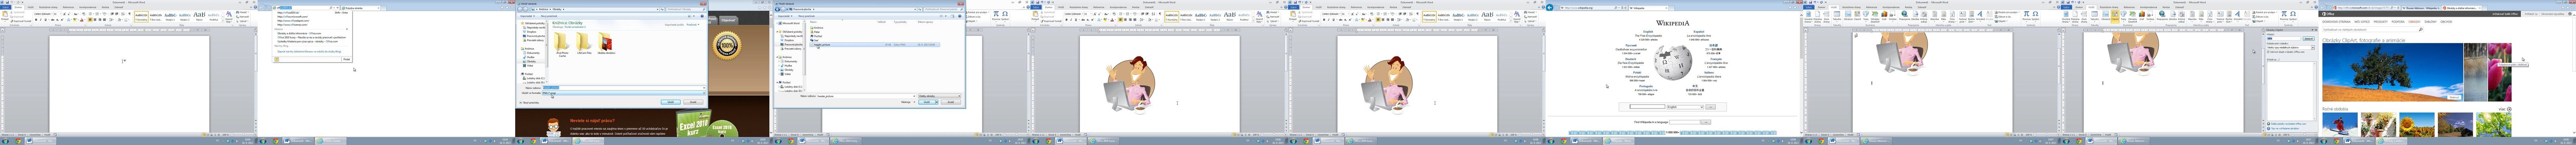Open the OBRÁZKY tab on the Office website

(2415, 21)
